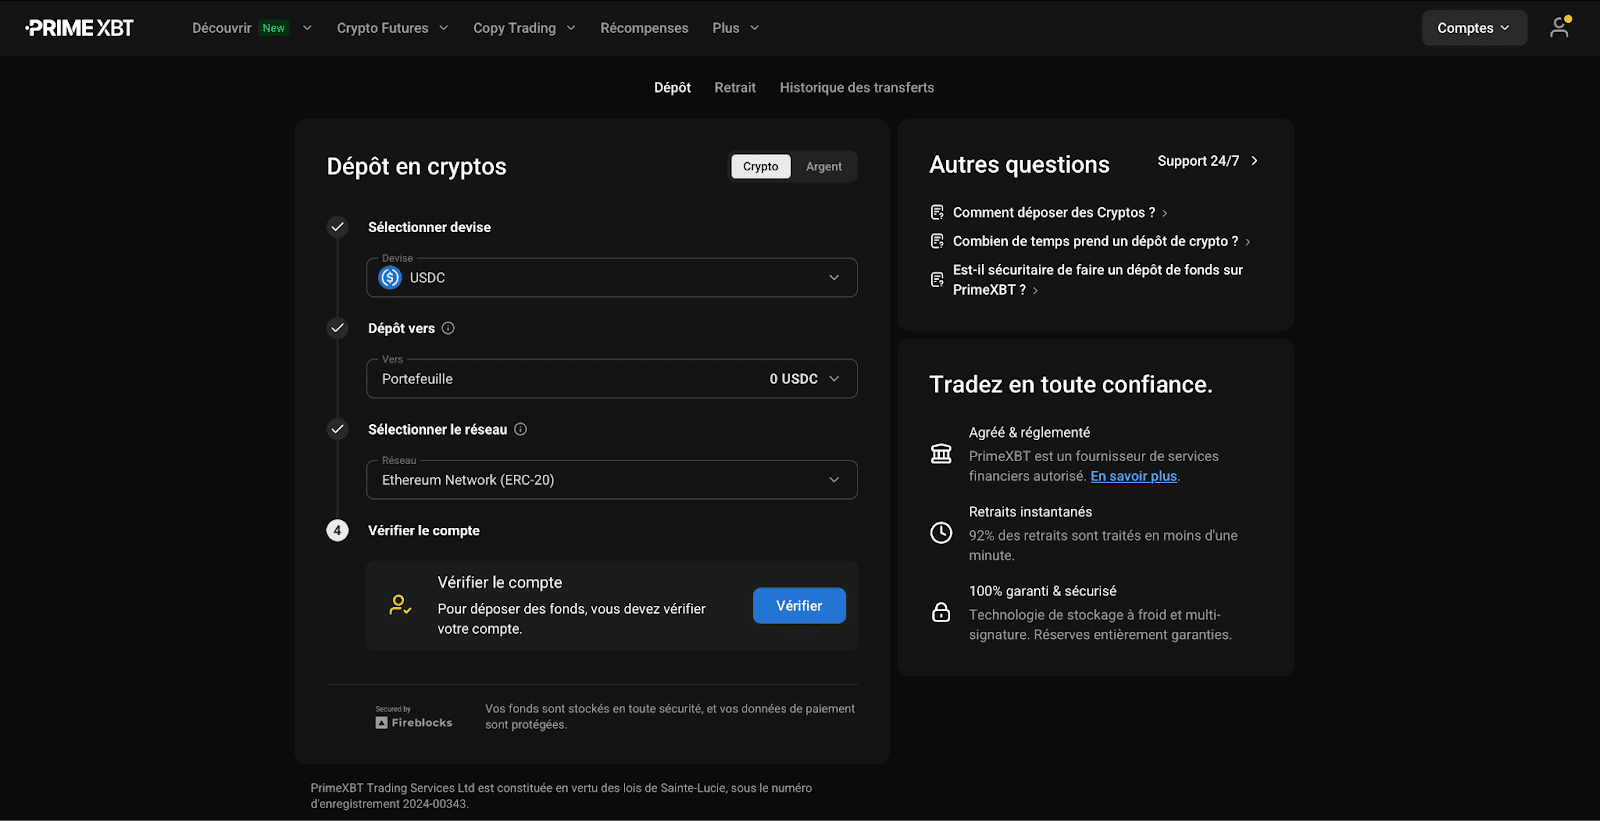Open Combien de temps prend un dépôt question
1600x821 pixels.
[1101, 241]
